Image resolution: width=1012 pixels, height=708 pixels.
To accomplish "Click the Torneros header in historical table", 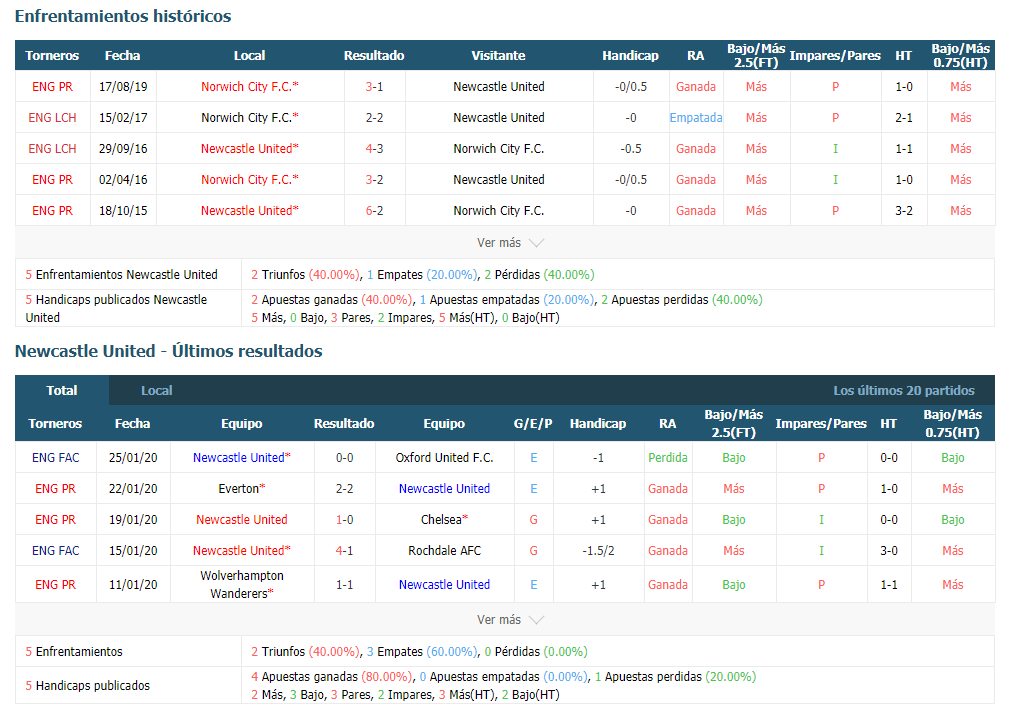I will click(52, 56).
